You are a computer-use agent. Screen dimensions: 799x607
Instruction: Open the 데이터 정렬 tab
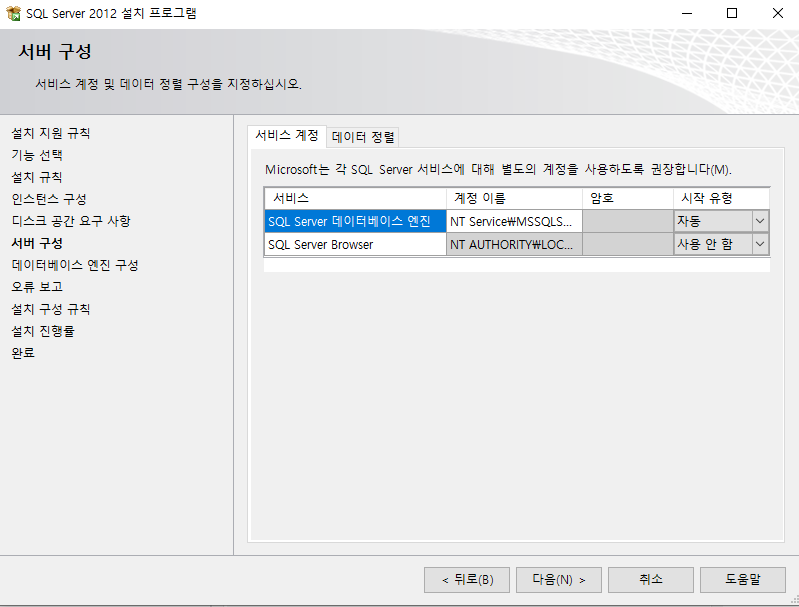coord(363,137)
